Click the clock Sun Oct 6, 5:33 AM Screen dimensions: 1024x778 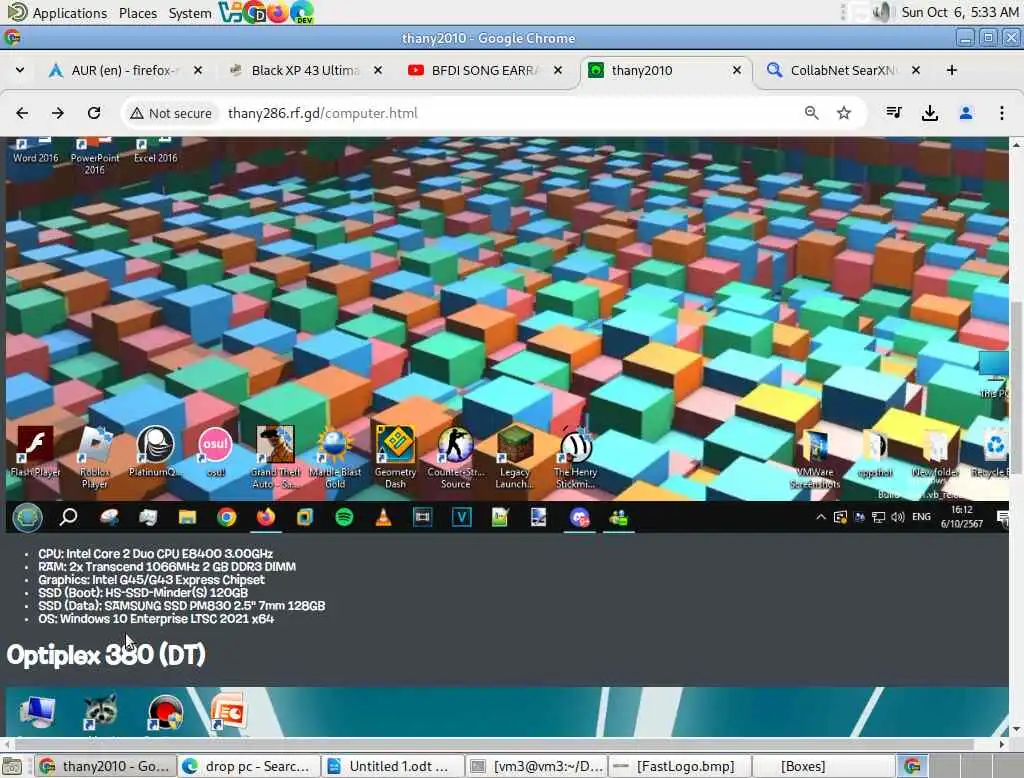tap(959, 12)
